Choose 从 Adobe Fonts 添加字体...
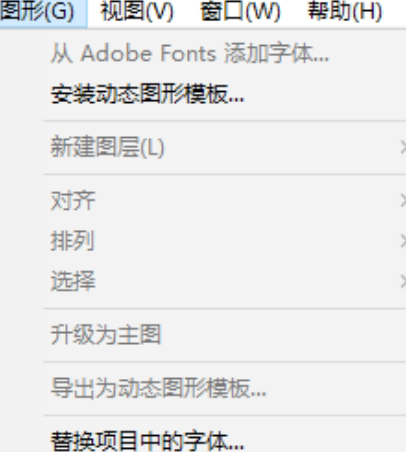Viewport: 406px width, 452px height. click(225, 53)
